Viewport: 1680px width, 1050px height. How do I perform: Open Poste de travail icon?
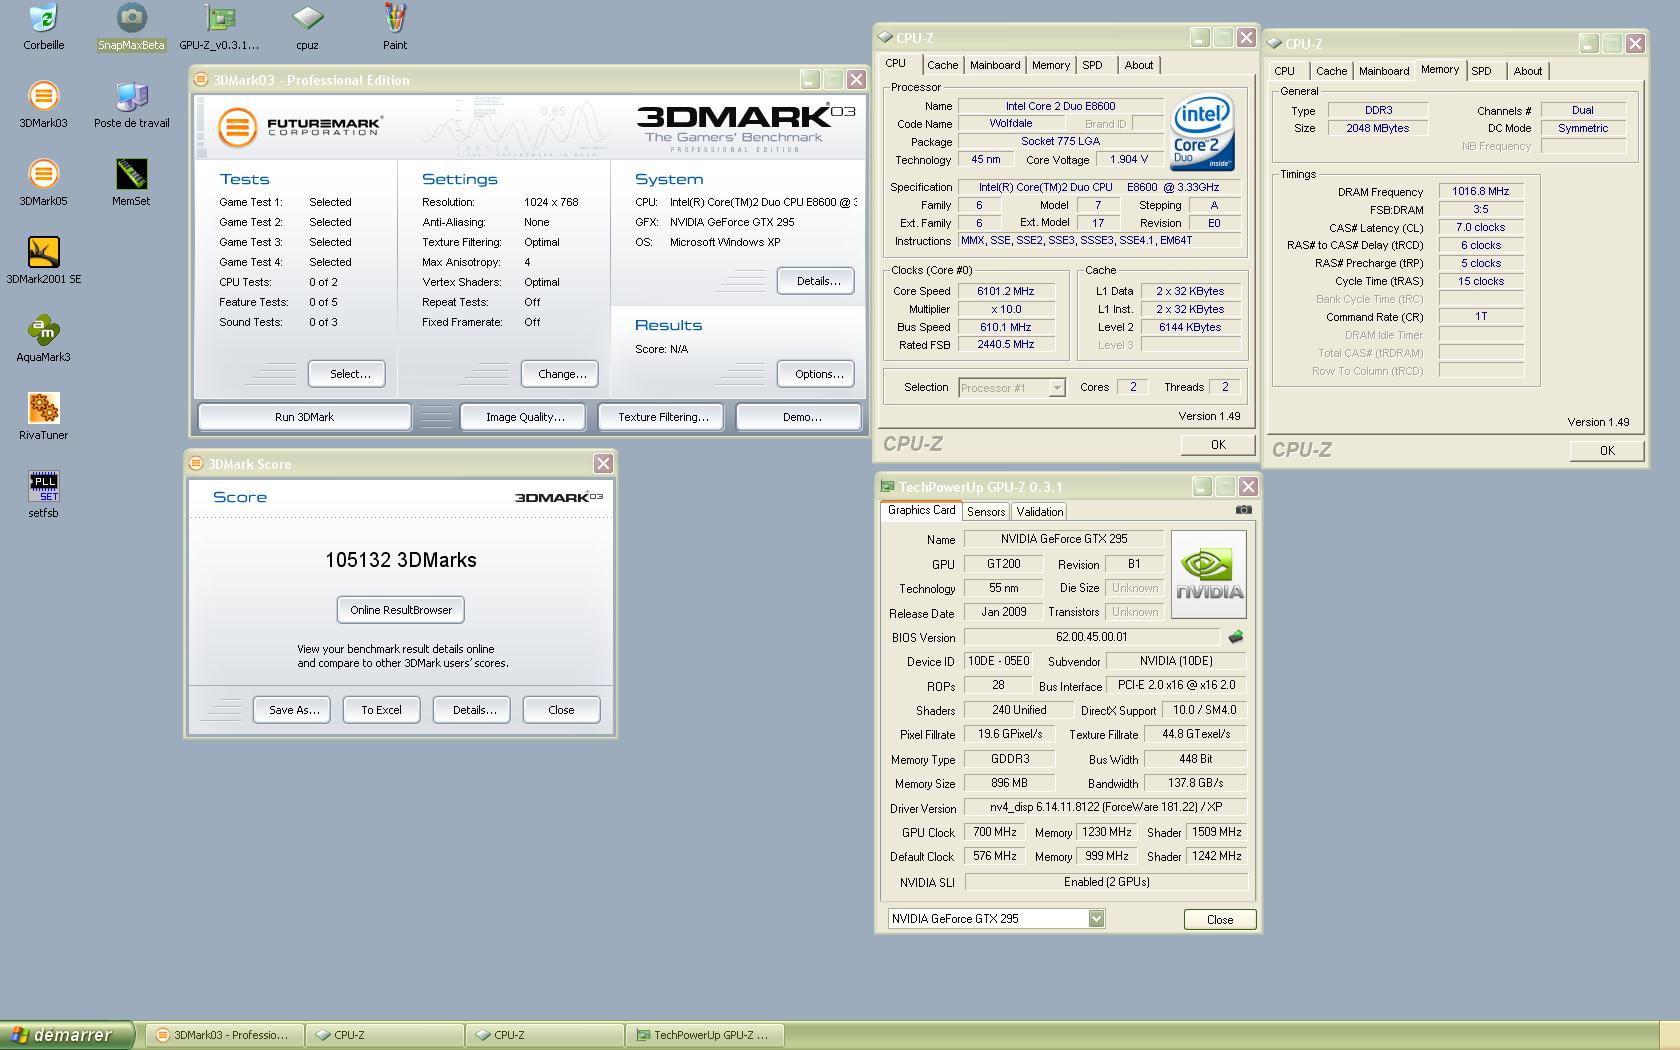131,105
